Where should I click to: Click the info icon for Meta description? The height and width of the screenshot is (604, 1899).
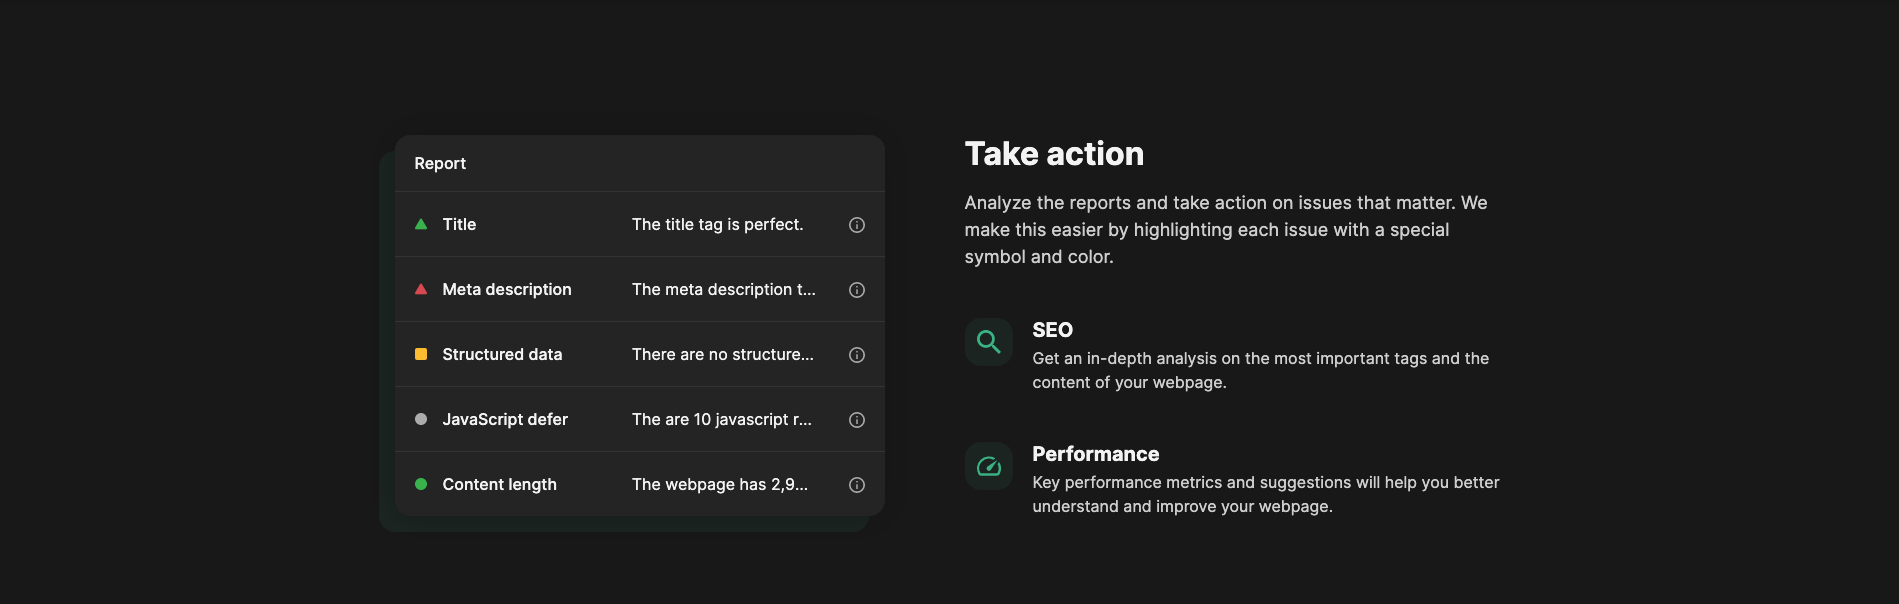point(857,290)
